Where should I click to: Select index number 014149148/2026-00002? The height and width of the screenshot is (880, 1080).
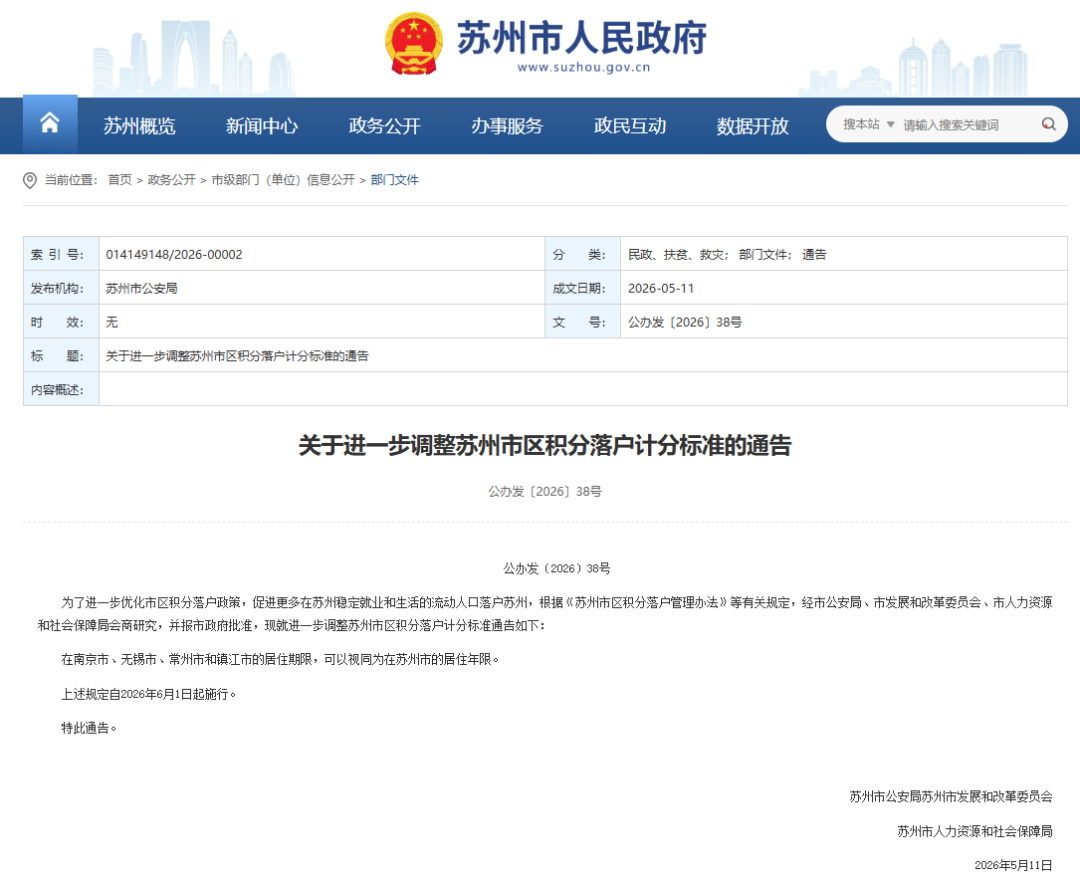(x=174, y=255)
